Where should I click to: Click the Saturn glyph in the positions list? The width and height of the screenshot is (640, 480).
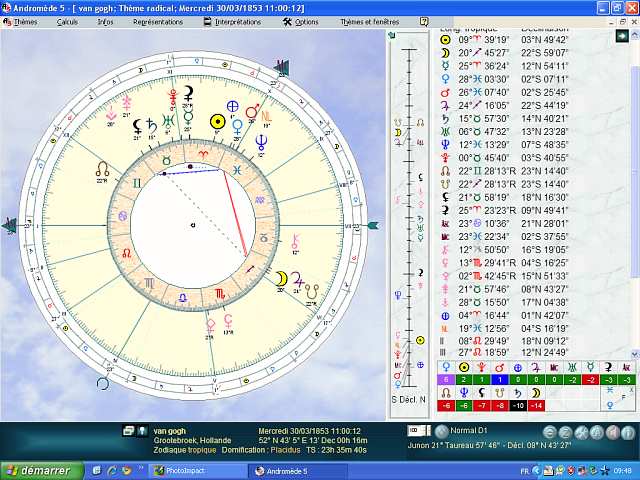tap(445, 118)
